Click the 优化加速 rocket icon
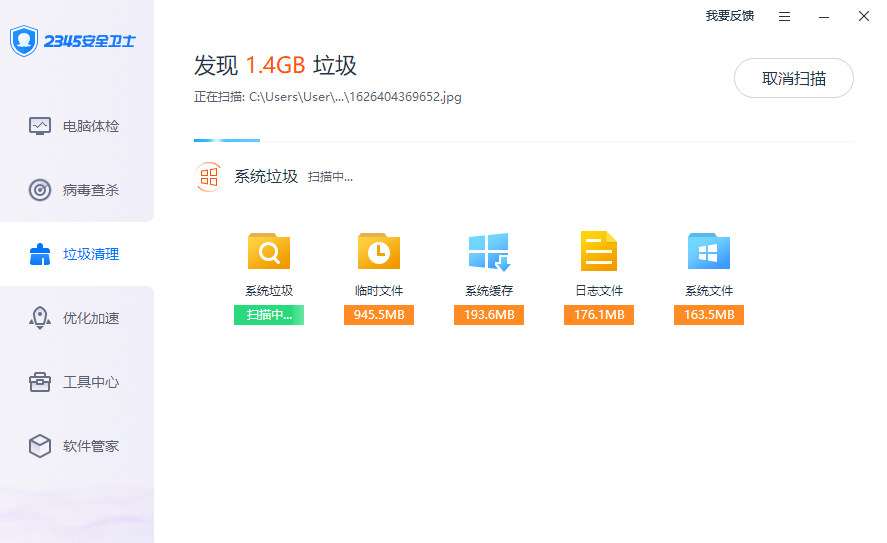The height and width of the screenshot is (543, 887). 40,318
